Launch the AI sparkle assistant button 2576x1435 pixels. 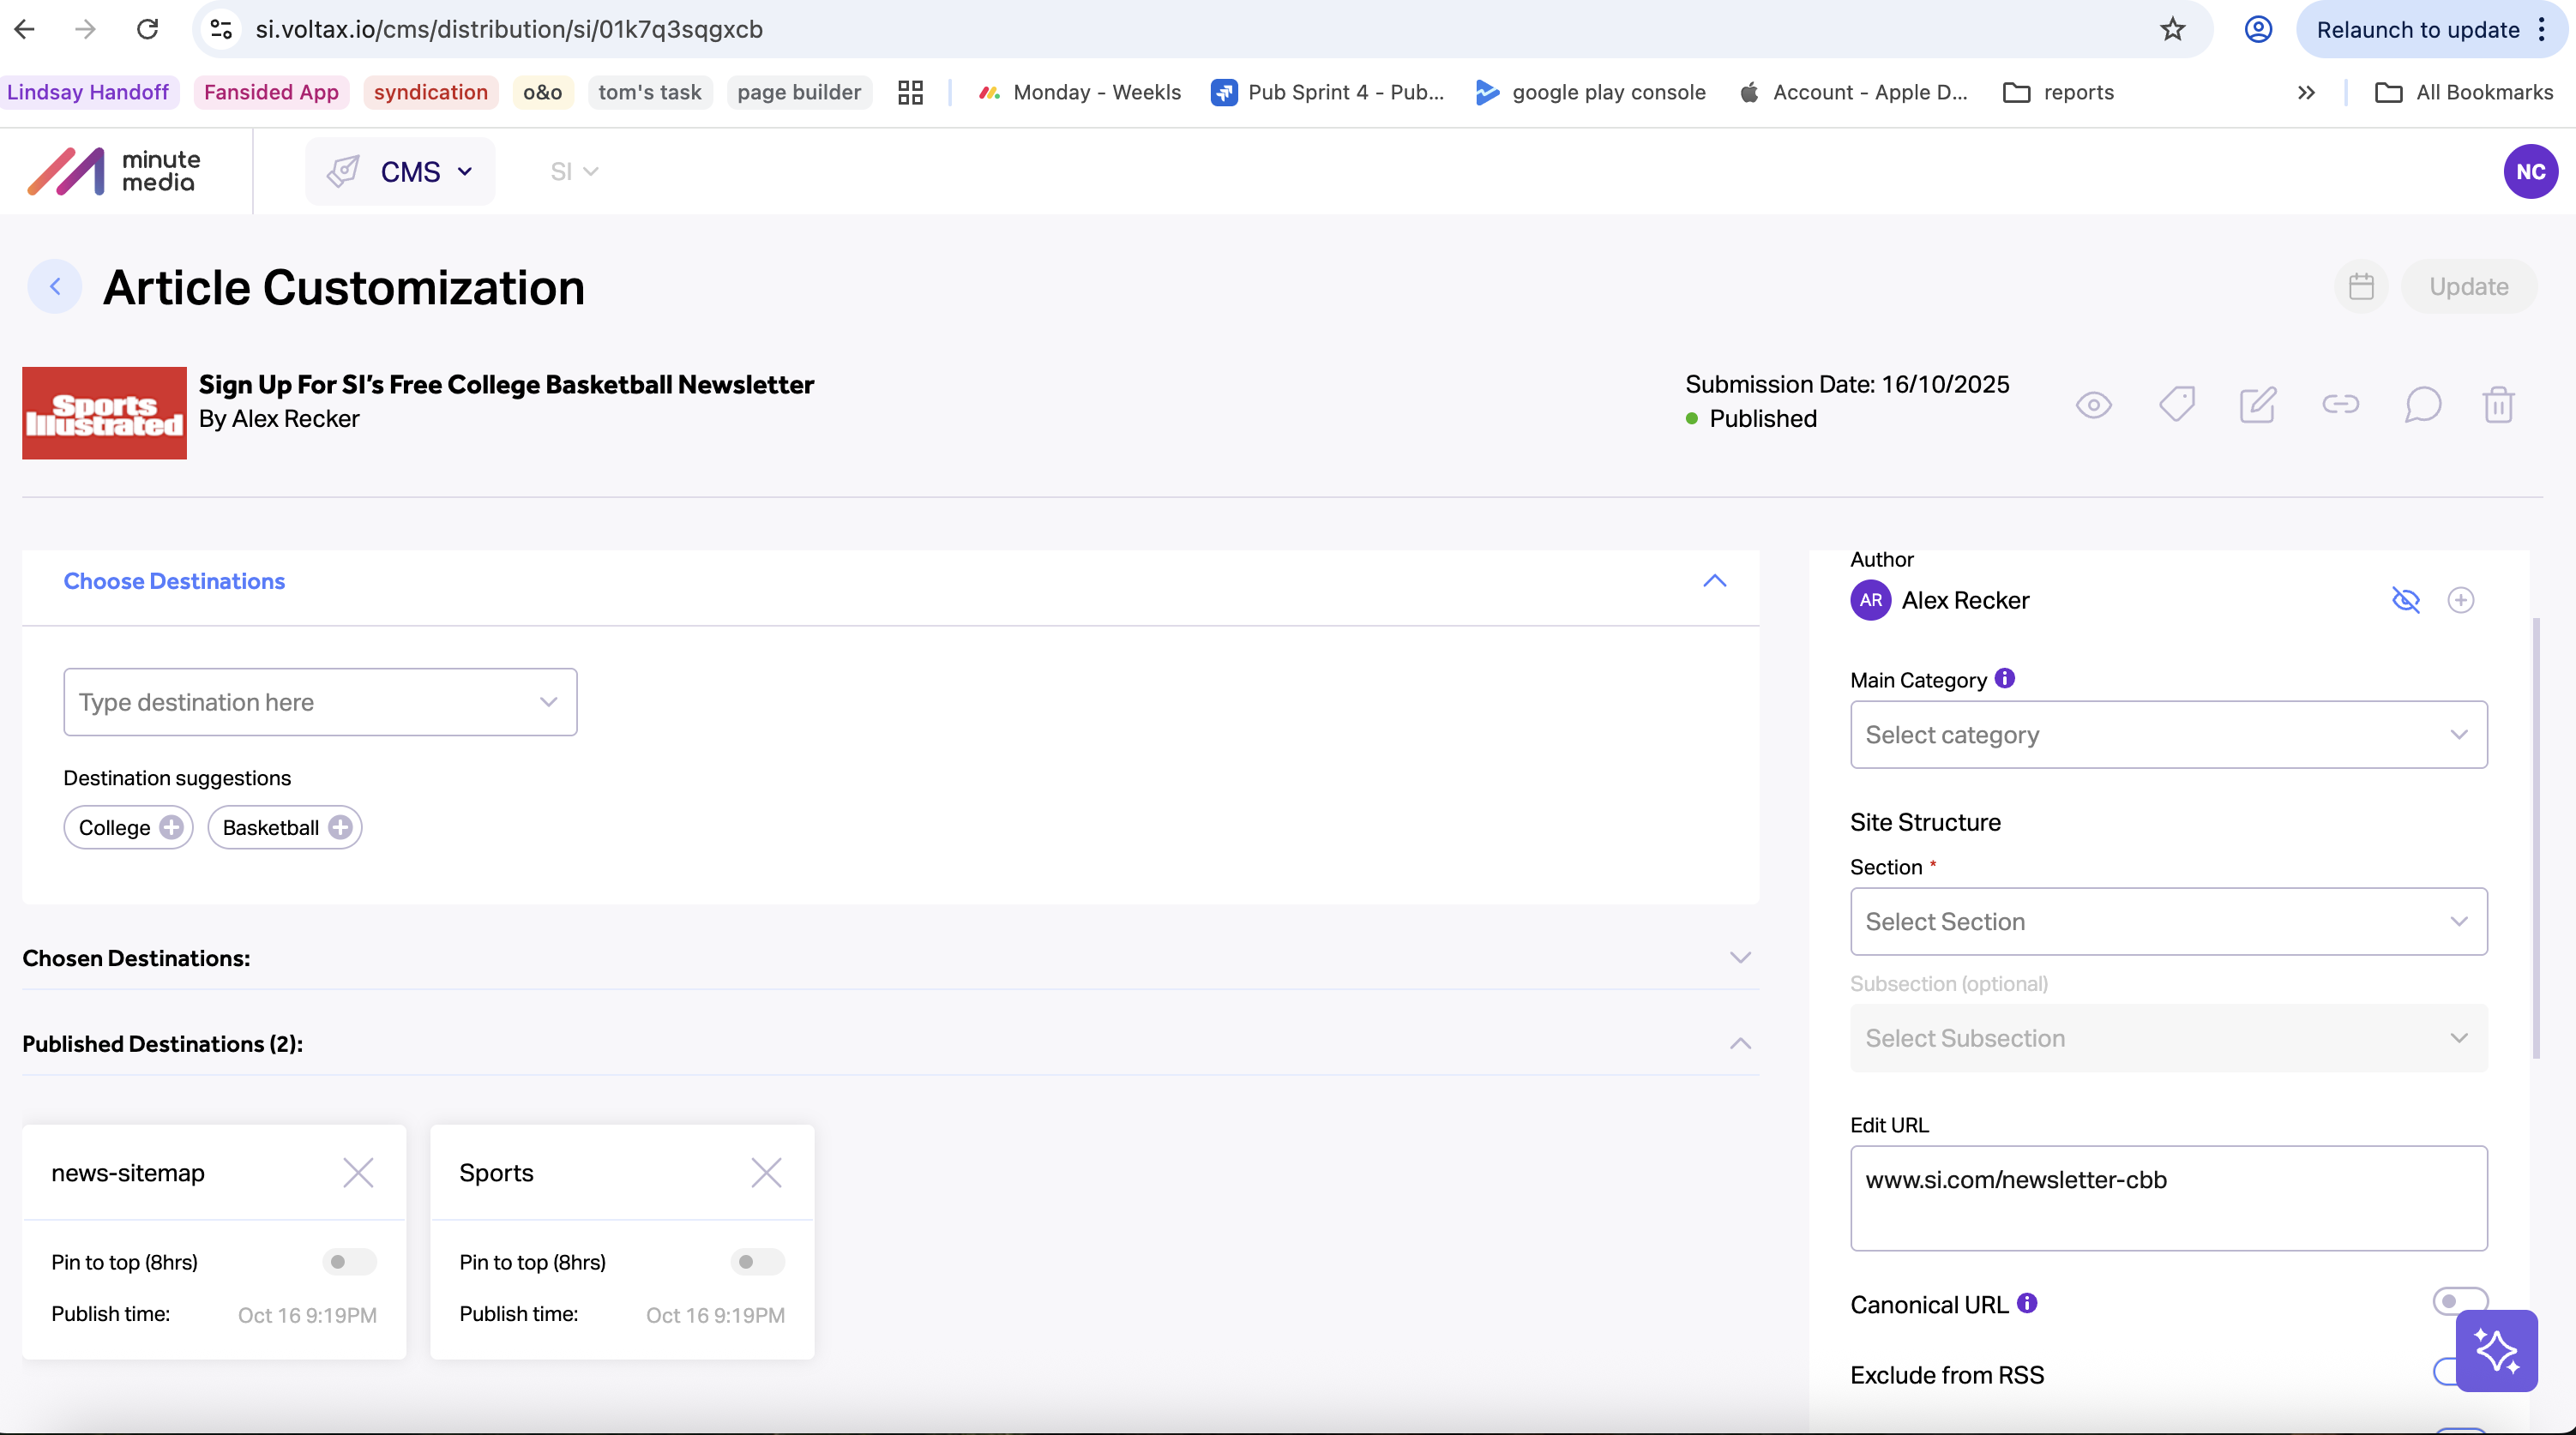pyautogui.click(x=2496, y=1351)
